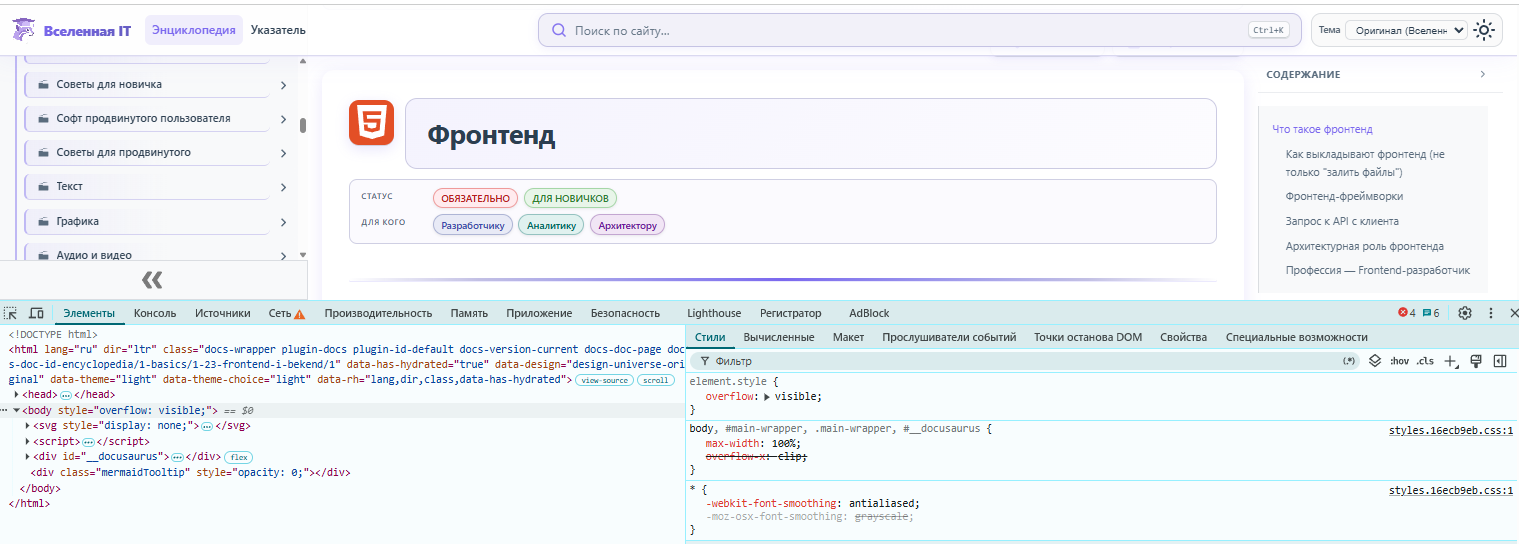Toggle the computed styles sidebar icon
Viewport: 1519px width, 544px height.
(x=1500, y=361)
